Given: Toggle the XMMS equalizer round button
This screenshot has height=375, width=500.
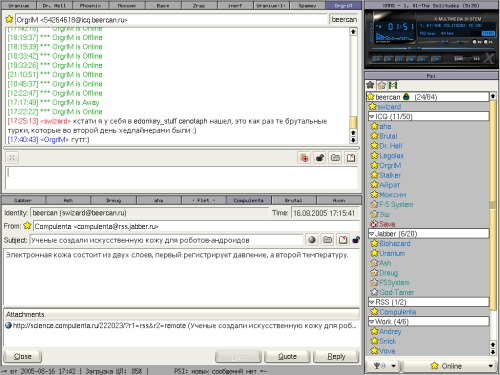Looking at the screenshot, I should point(474,42).
